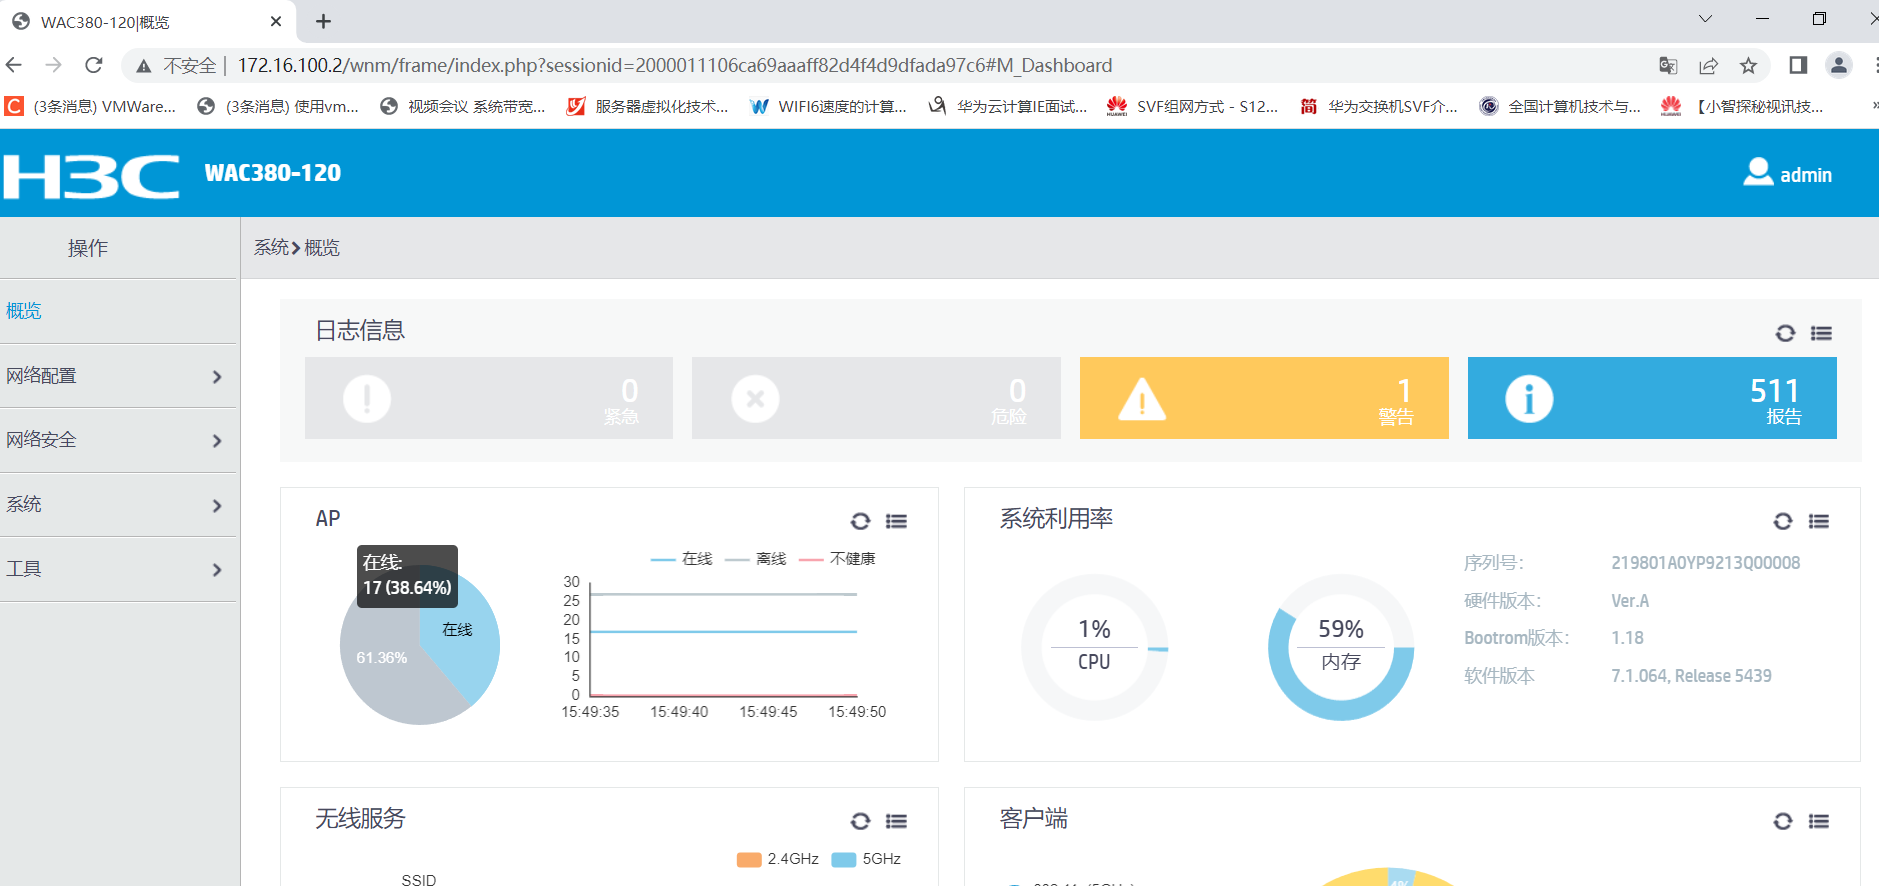
Task: Click the browser forward arrow
Action: pos(54,65)
